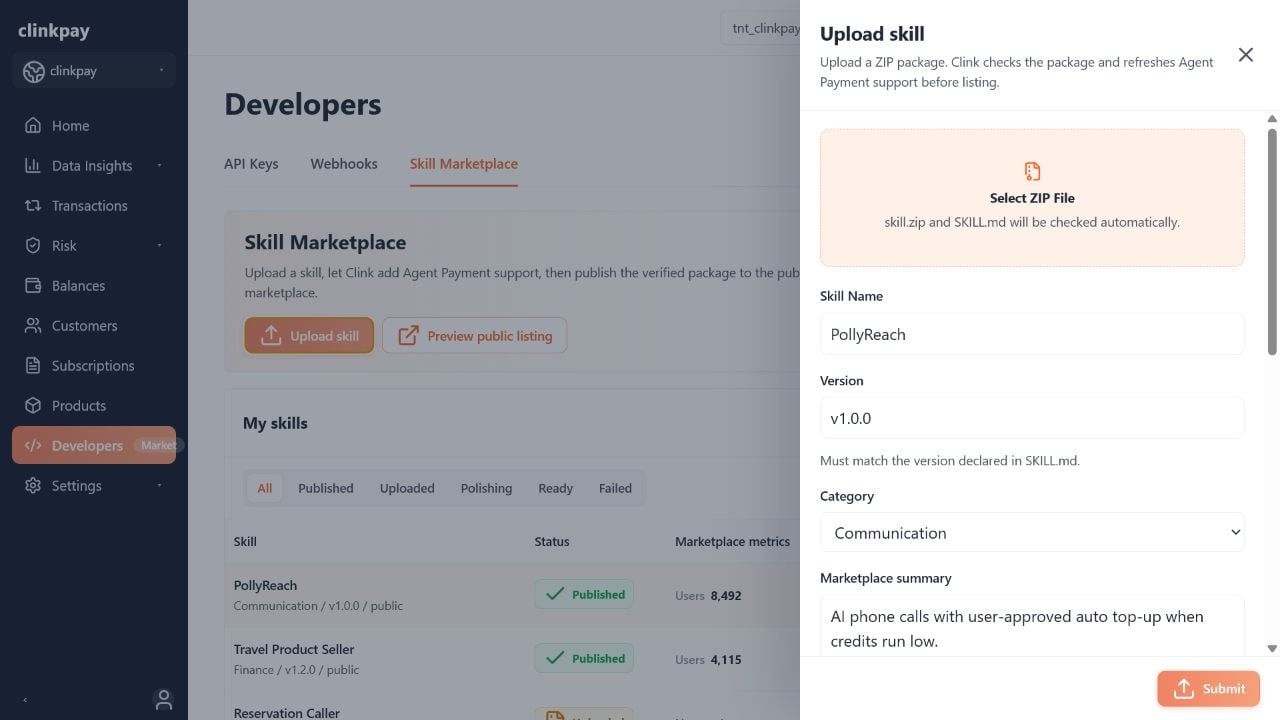Image resolution: width=1280 pixels, height=720 pixels.
Task: Open Transactions in the sidebar
Action: (94, 206)
